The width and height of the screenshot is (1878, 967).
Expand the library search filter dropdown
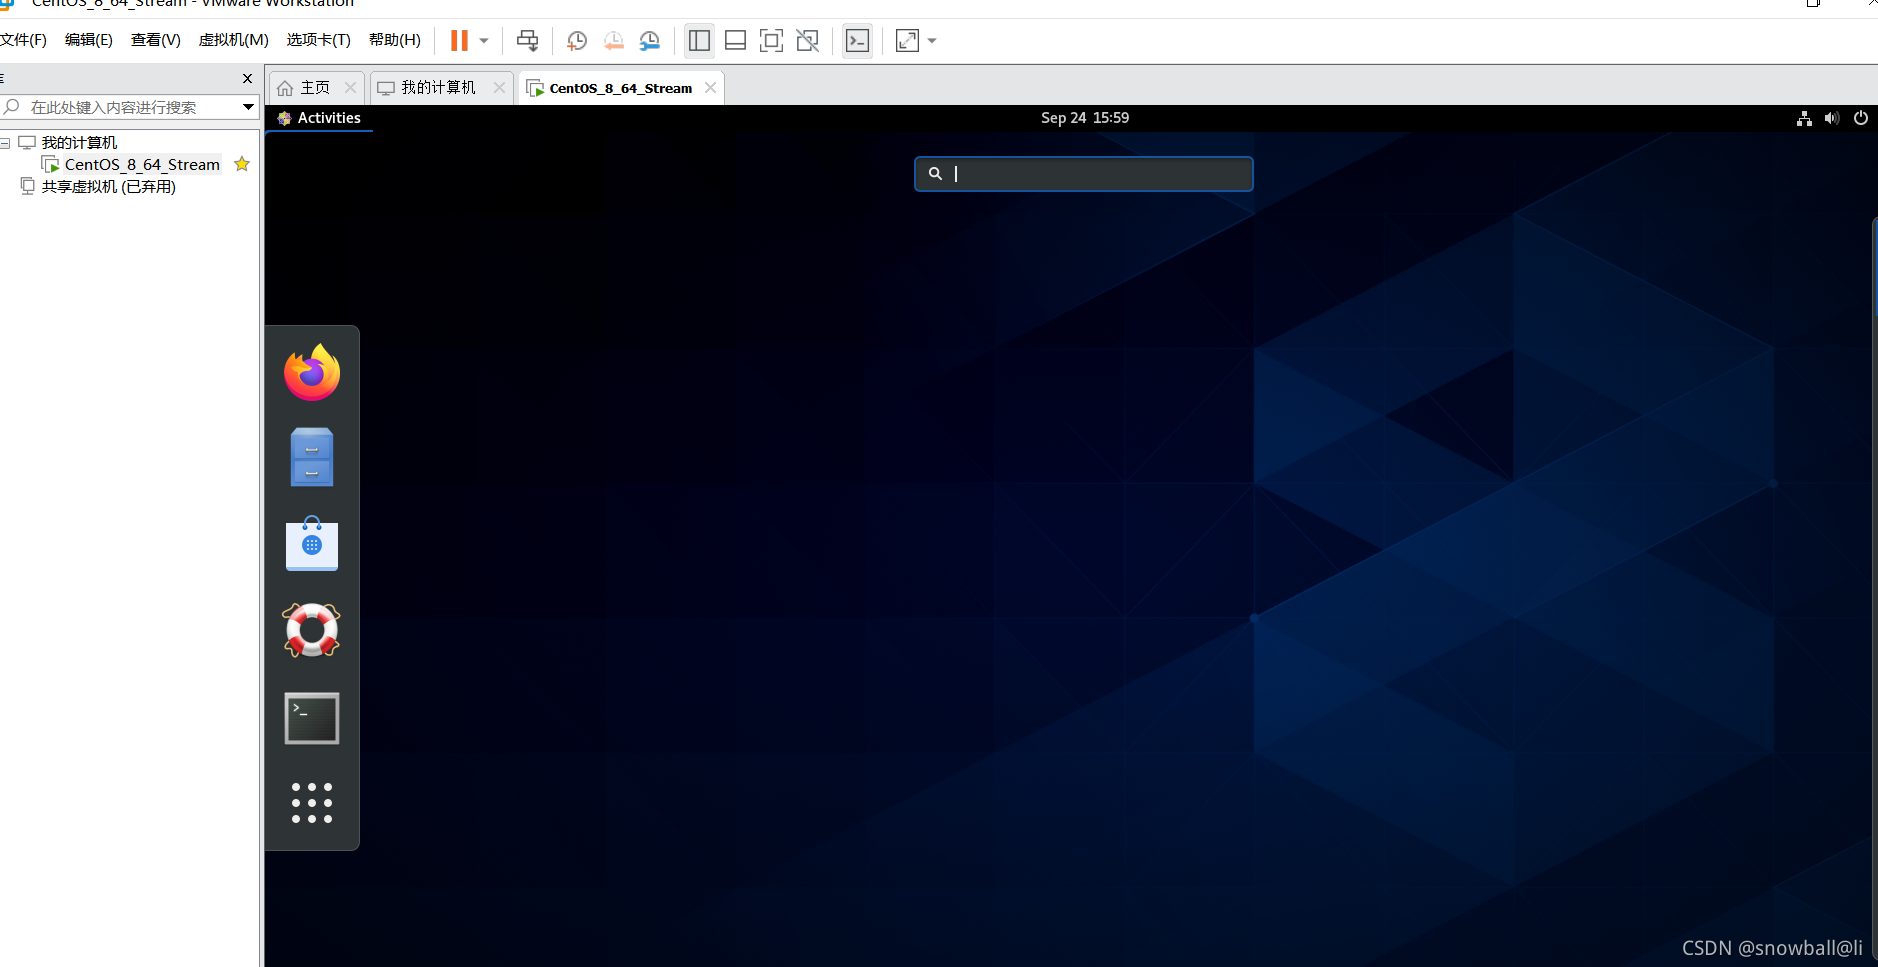246,106
